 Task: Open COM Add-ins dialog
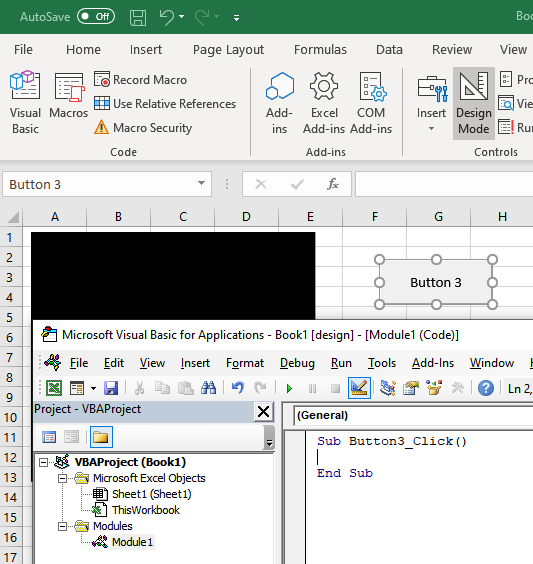coord(371,103)
